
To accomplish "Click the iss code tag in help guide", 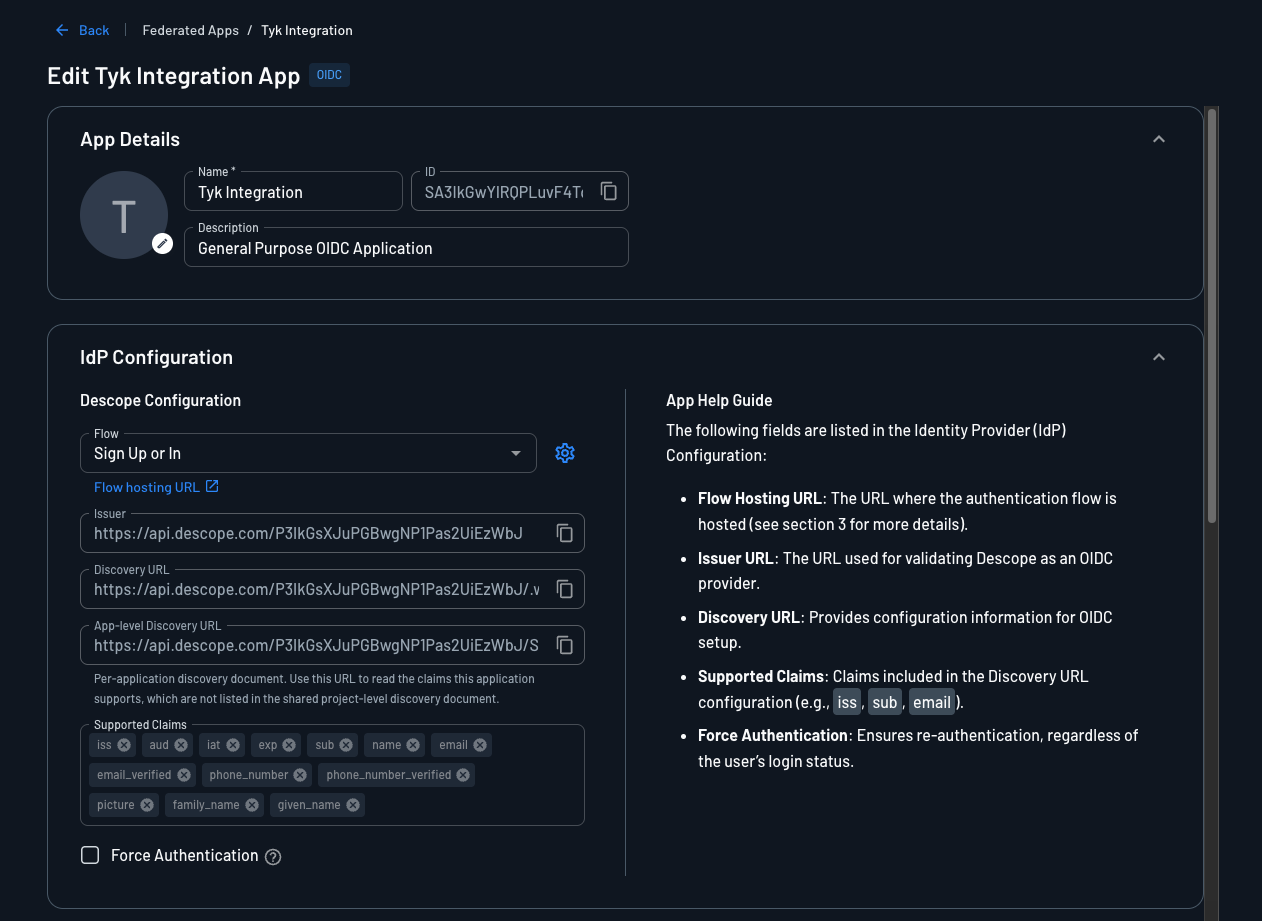I will coord(847,702).
